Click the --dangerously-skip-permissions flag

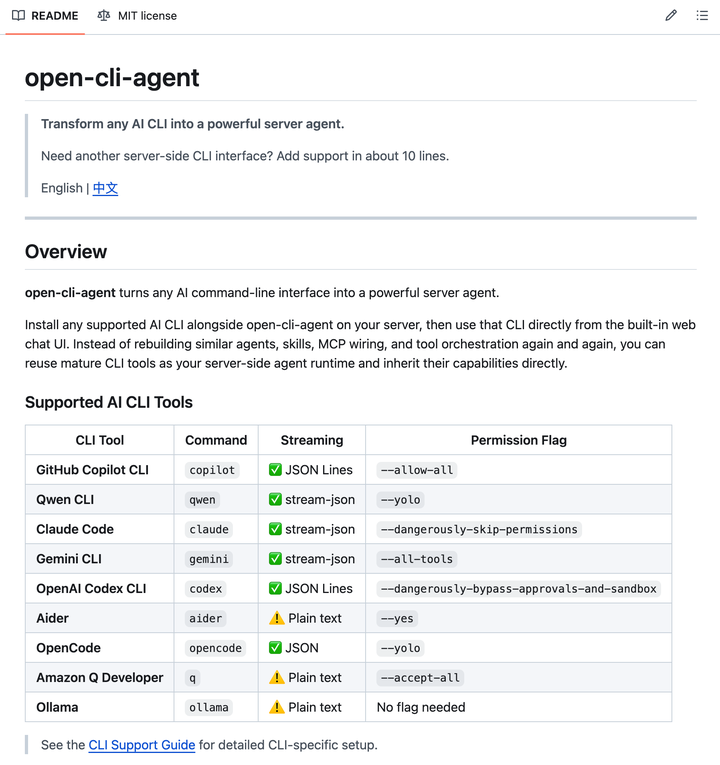point(479,529)
